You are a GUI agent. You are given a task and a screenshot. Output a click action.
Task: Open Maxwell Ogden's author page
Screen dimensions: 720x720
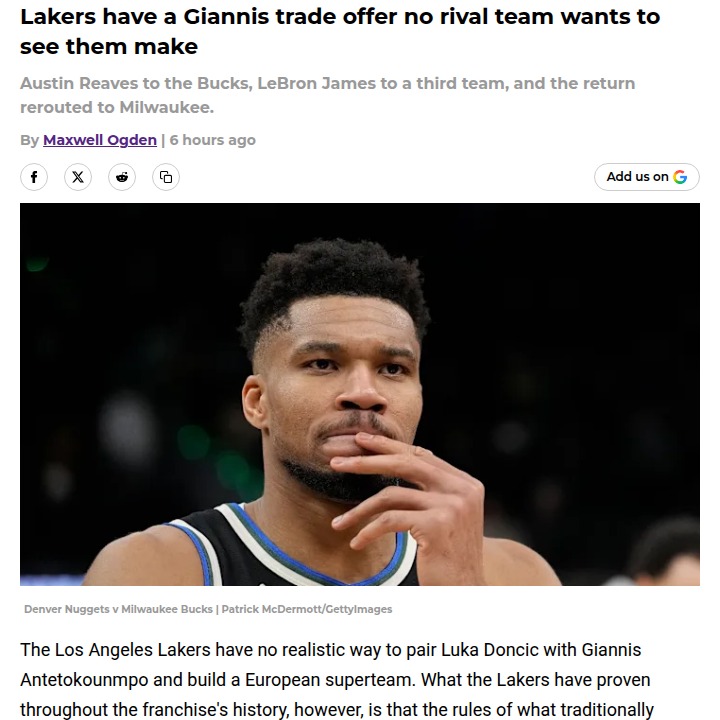point(100,140)
